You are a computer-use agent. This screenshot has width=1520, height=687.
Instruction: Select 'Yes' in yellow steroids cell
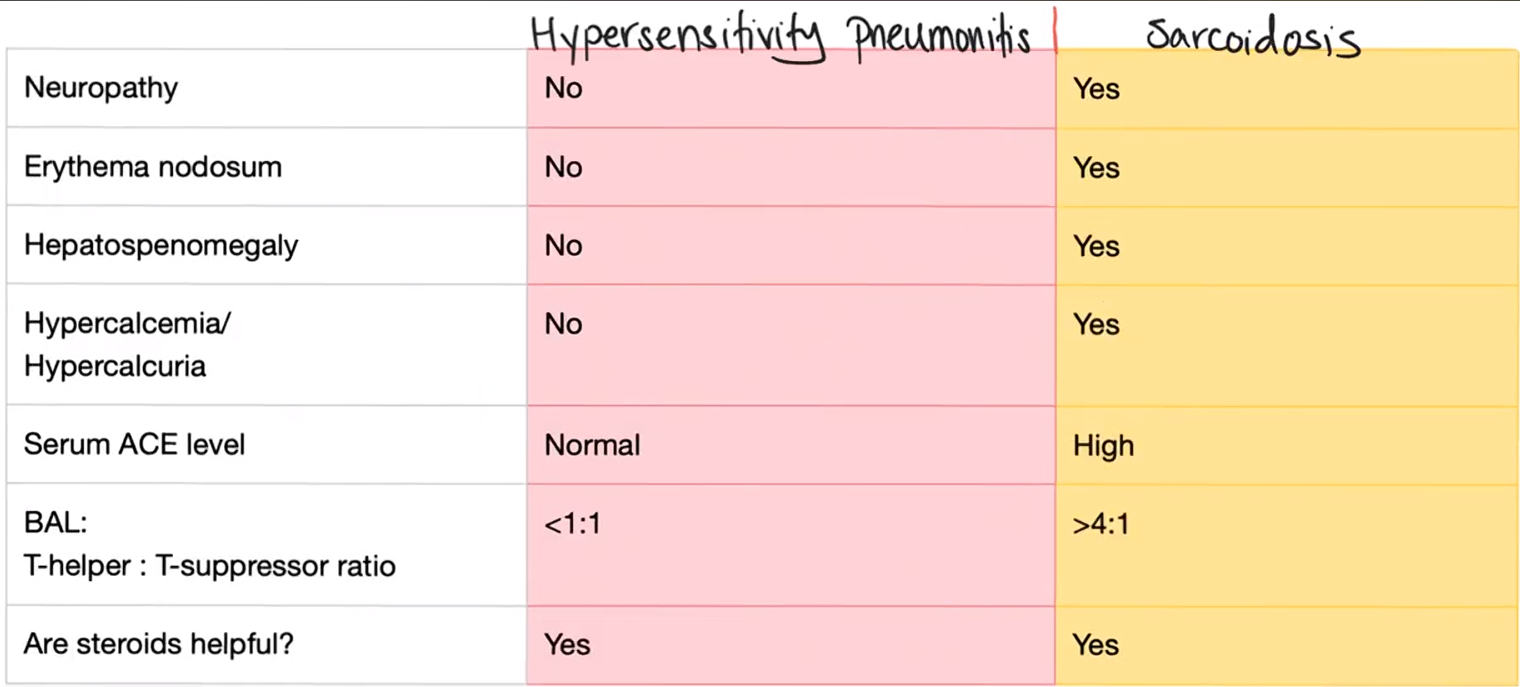point(1096,644)
